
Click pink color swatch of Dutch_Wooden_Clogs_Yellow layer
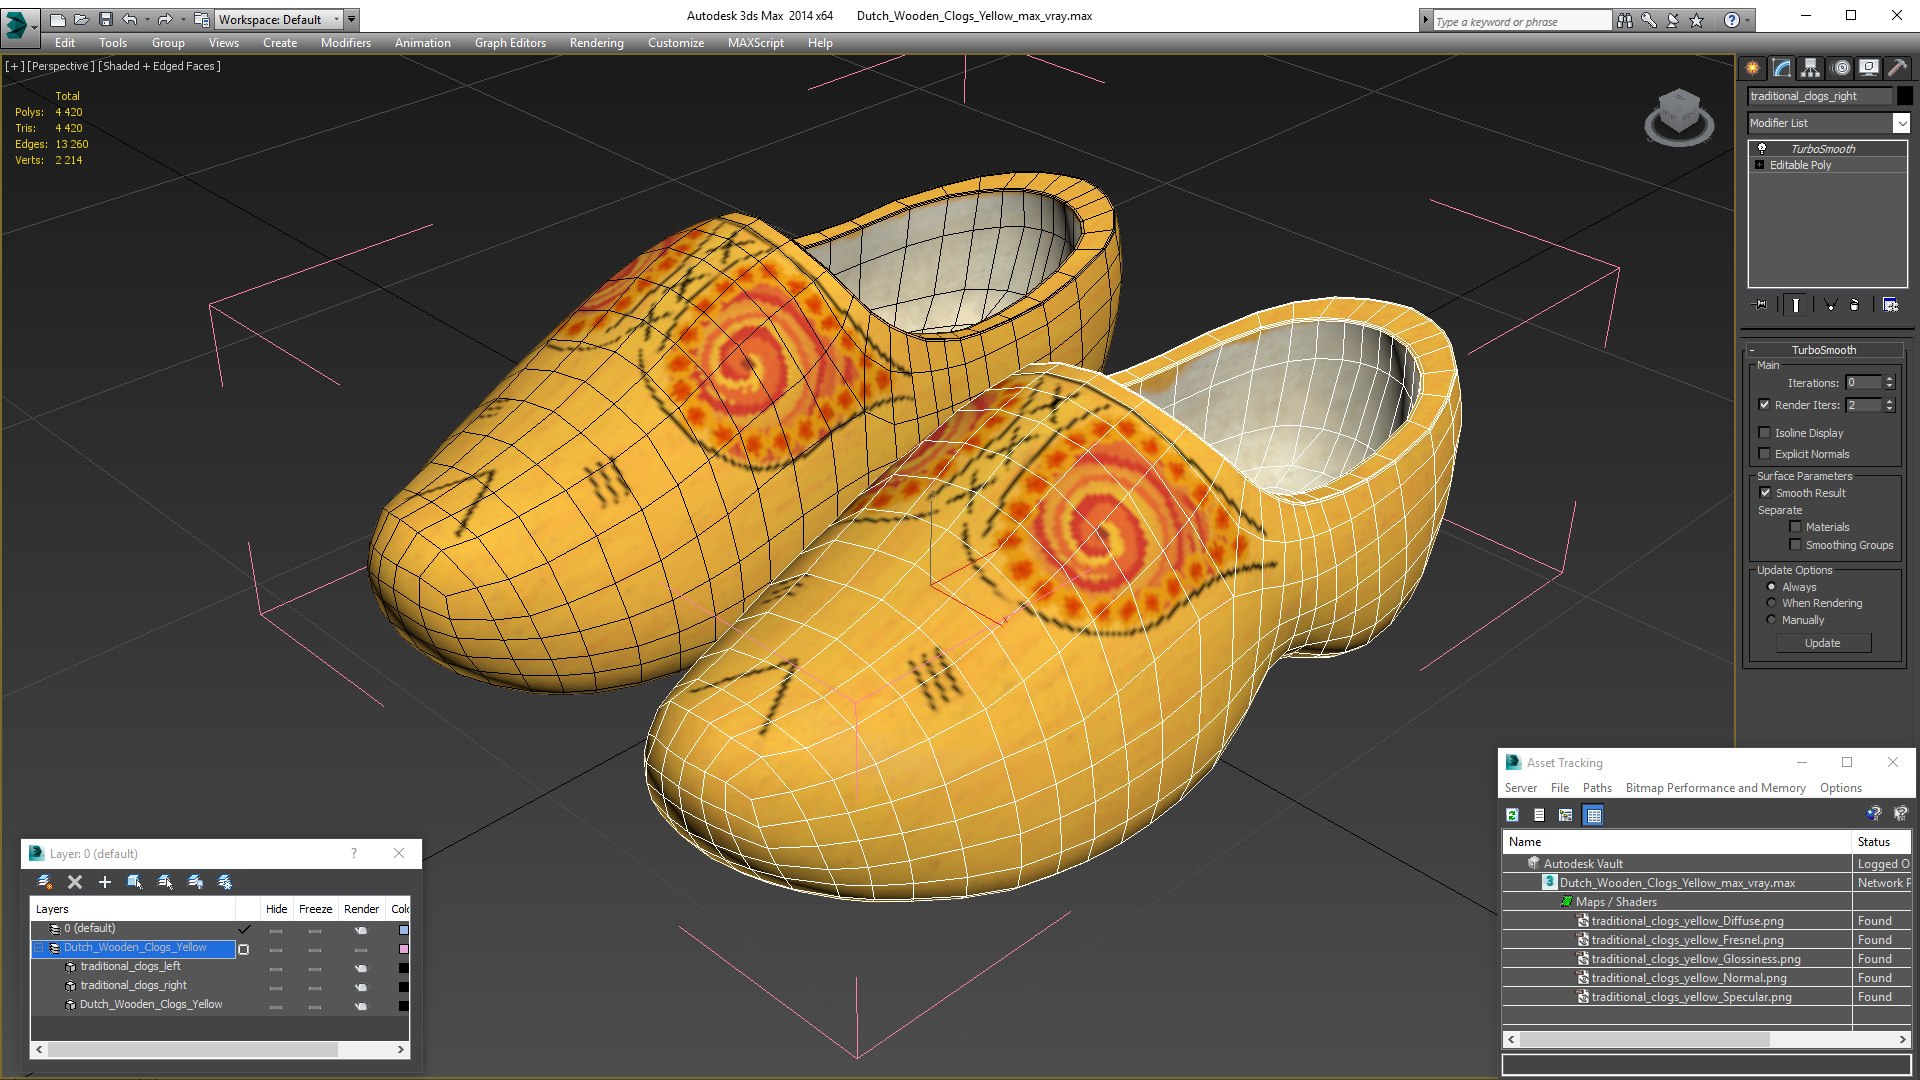pyautogui.click(x=404, y=948)
